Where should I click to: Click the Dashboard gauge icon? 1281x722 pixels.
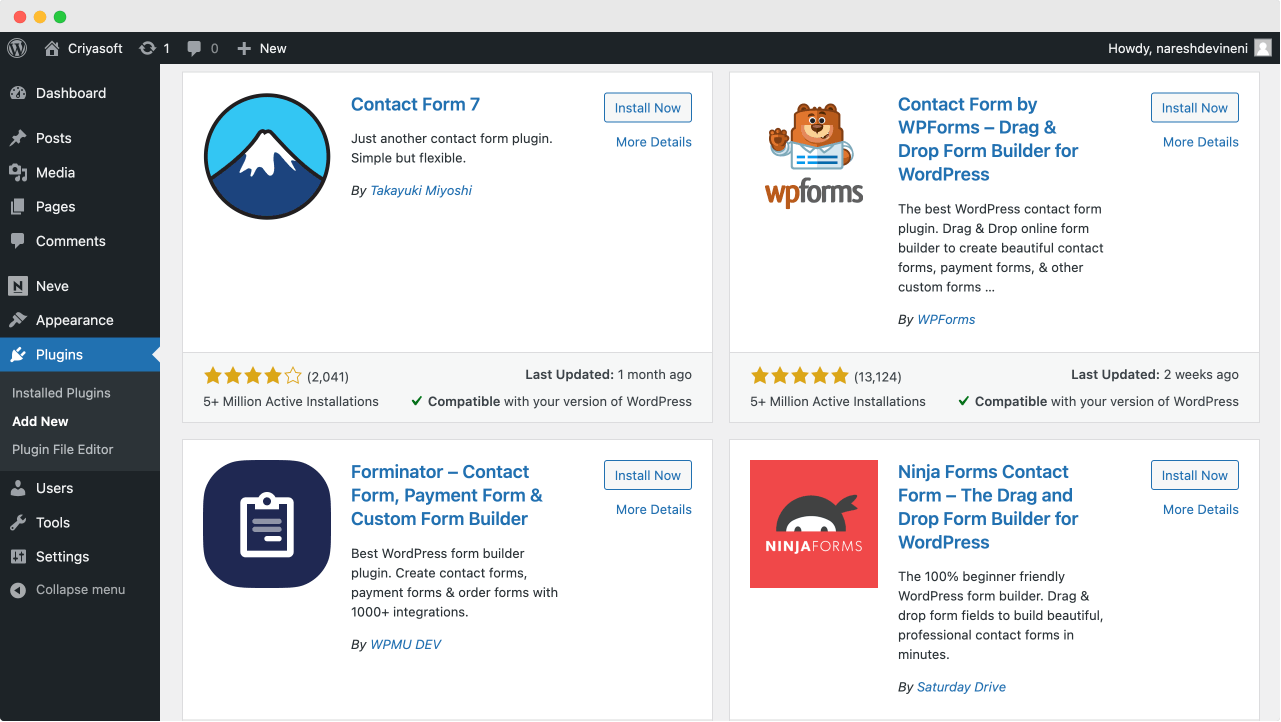18,93
